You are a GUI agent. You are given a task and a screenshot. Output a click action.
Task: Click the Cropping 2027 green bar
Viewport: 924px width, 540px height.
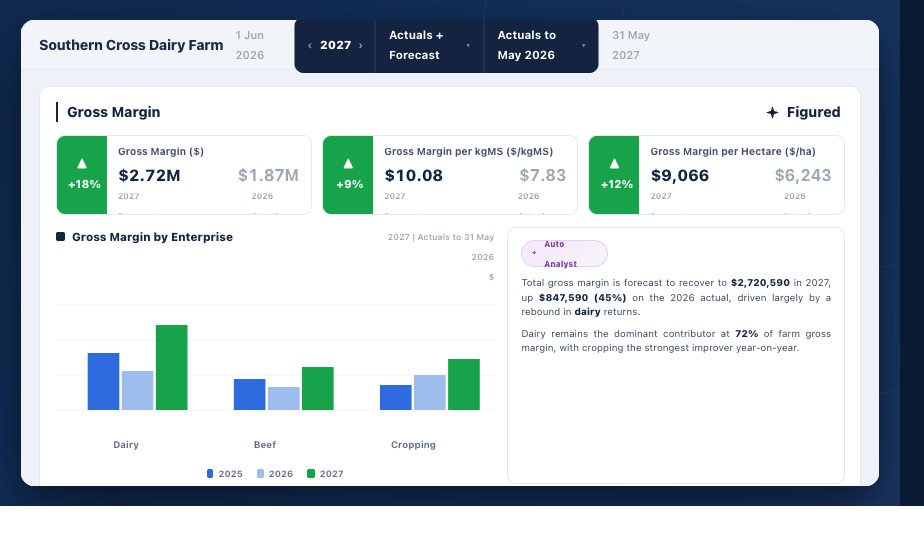click(464, 384)
